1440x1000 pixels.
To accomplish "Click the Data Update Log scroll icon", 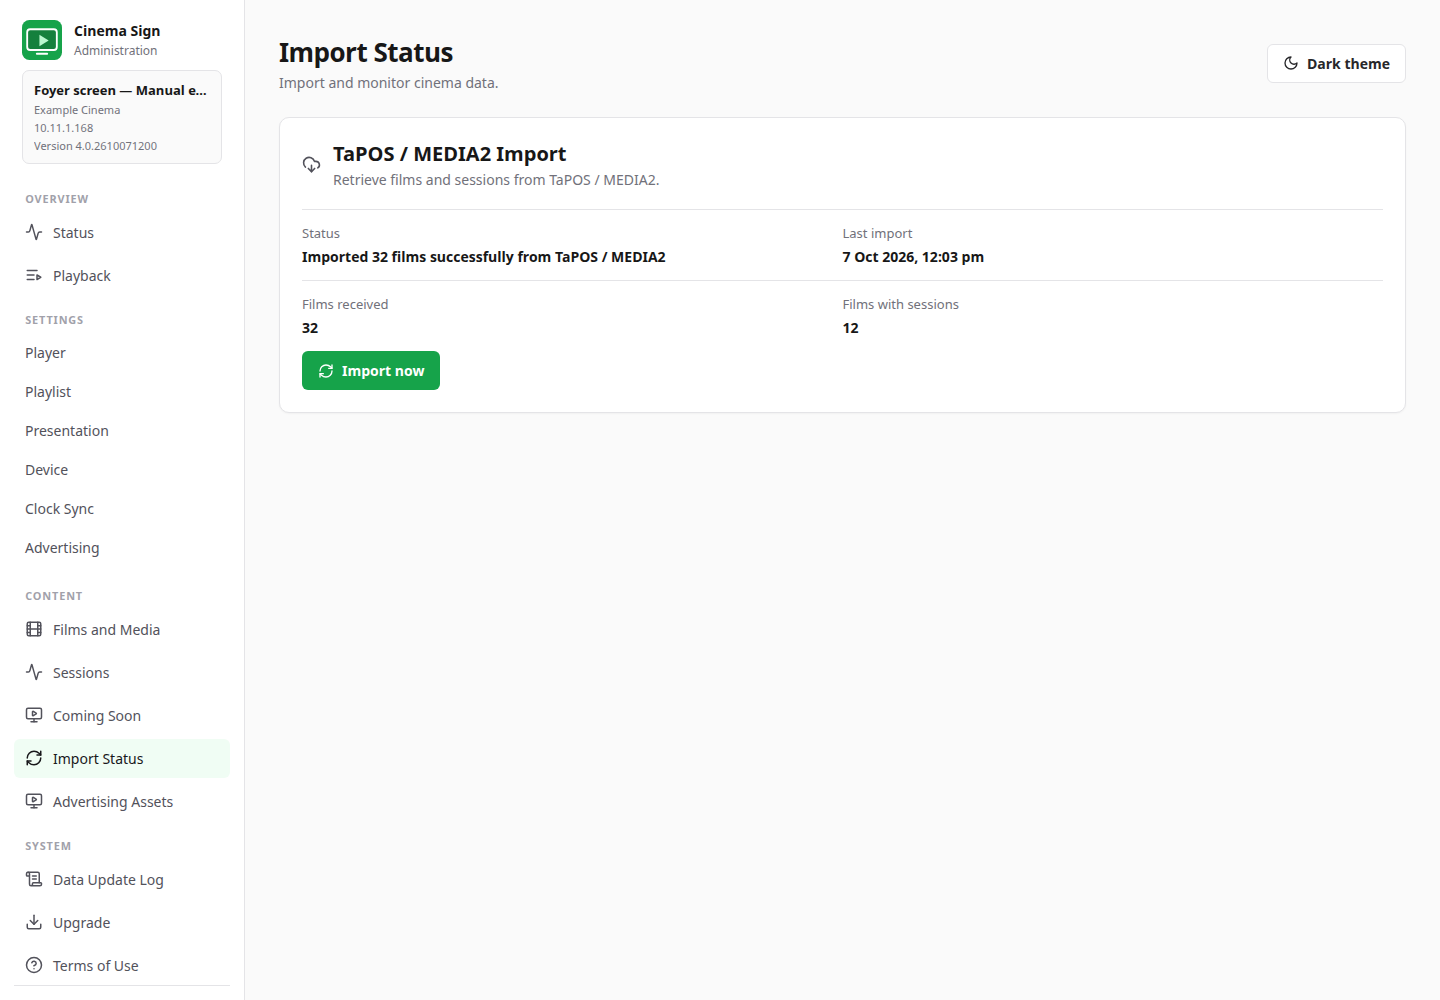I will [34, 879].
